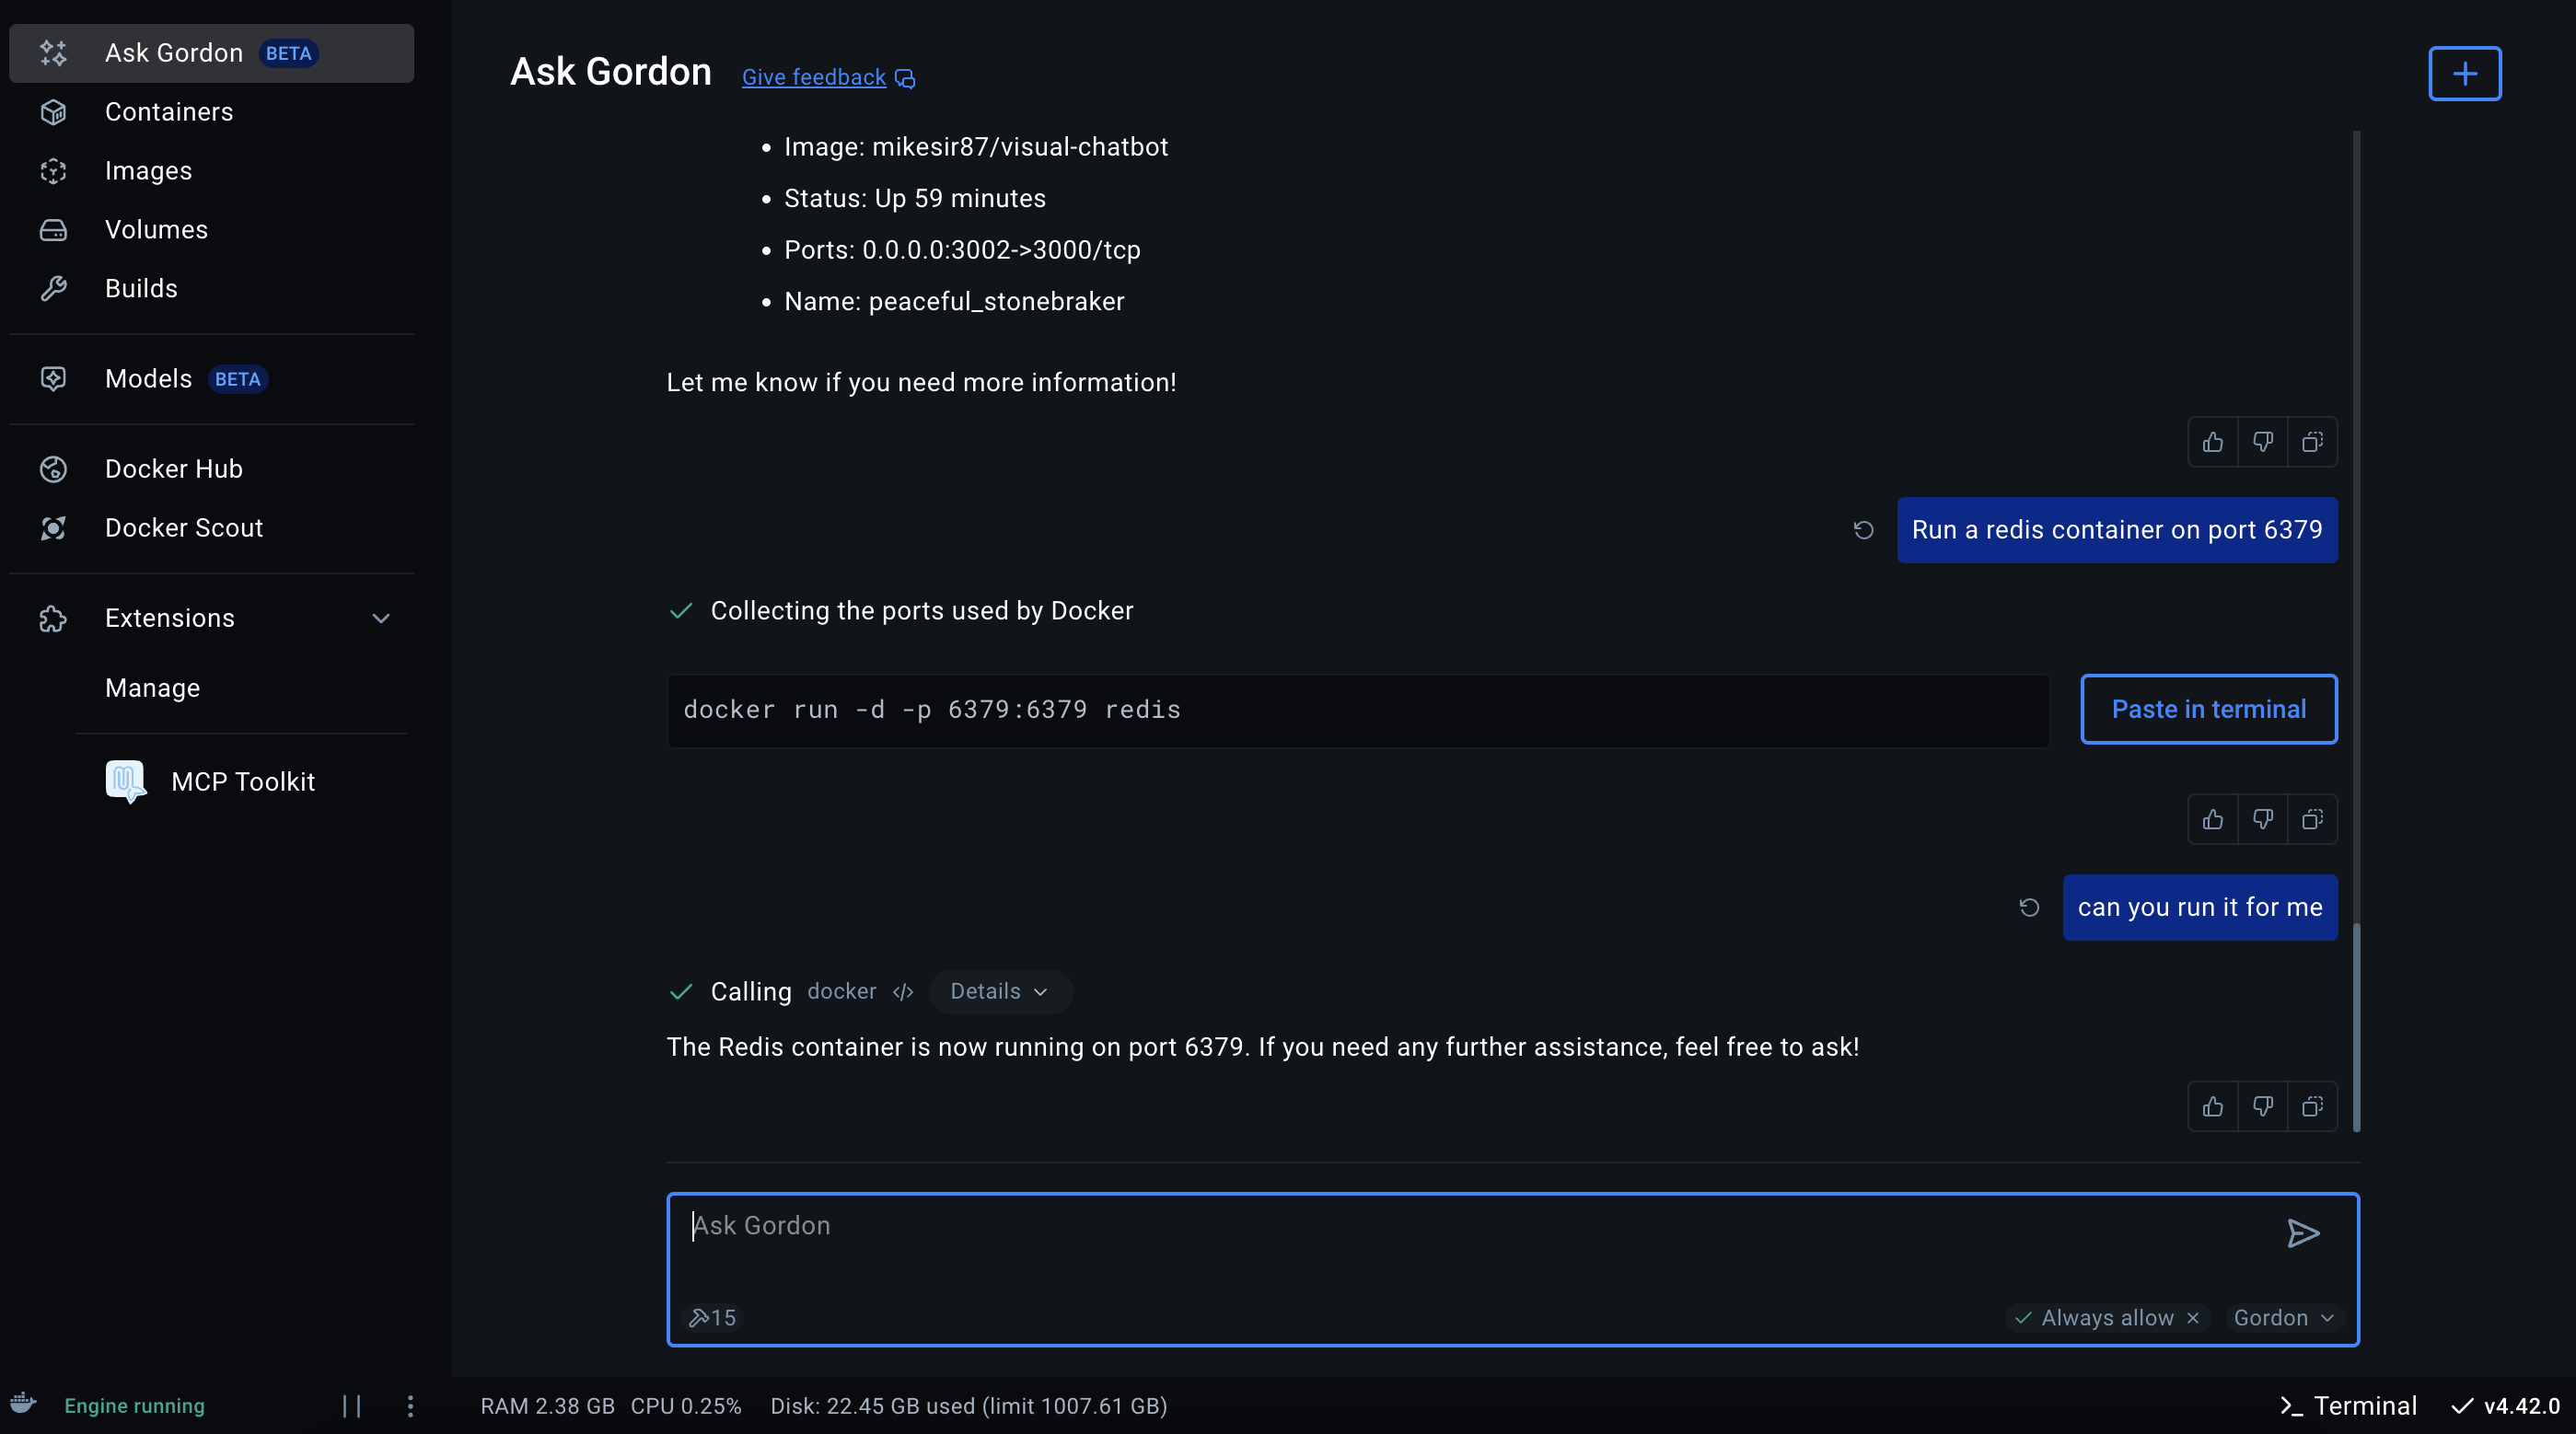Open the Volumes section
The image size is (2576, 1434).
tap(211, 230)
